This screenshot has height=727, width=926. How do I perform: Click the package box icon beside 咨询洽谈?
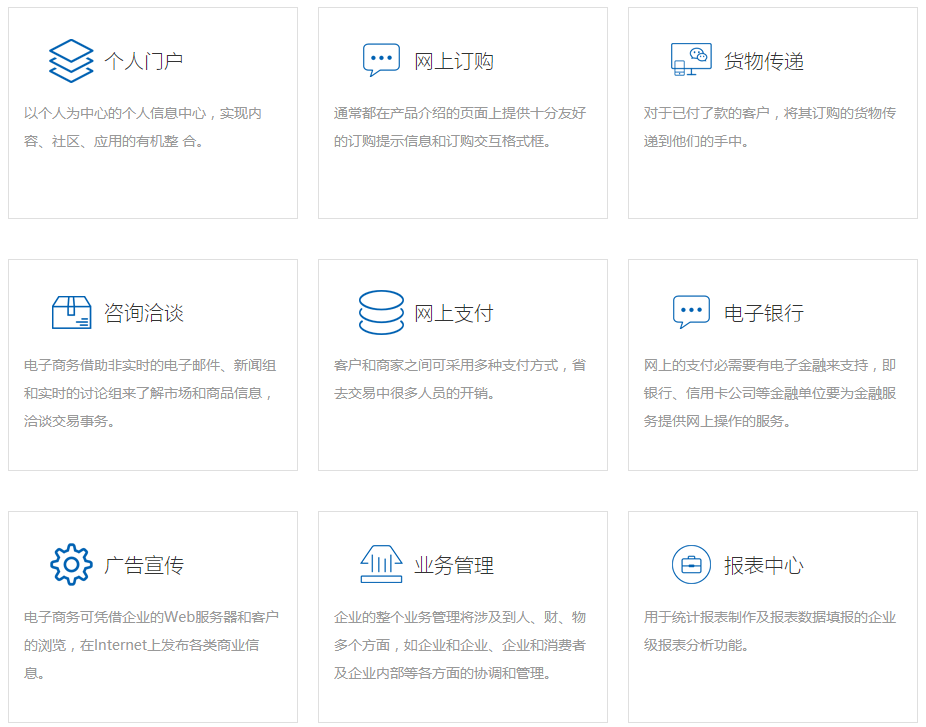pyautogui.click(x=71, y=313)
